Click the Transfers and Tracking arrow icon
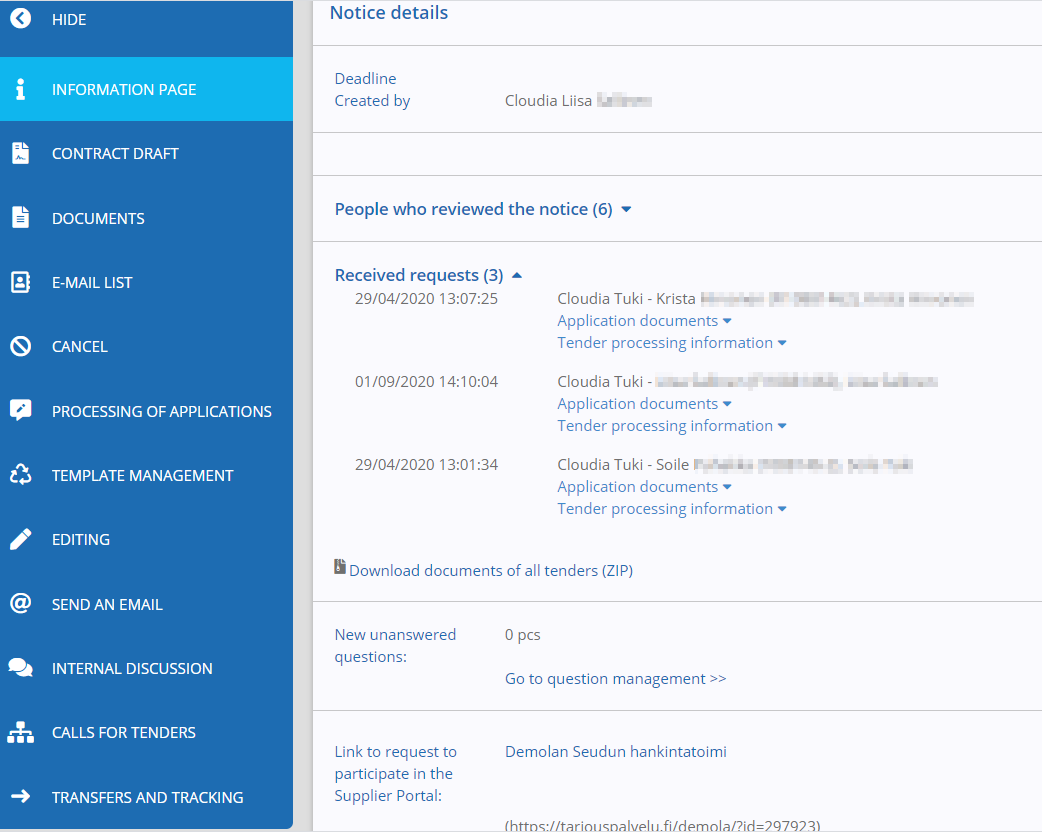The height and width of the screenshot is (832, 1042). point(21,796)
